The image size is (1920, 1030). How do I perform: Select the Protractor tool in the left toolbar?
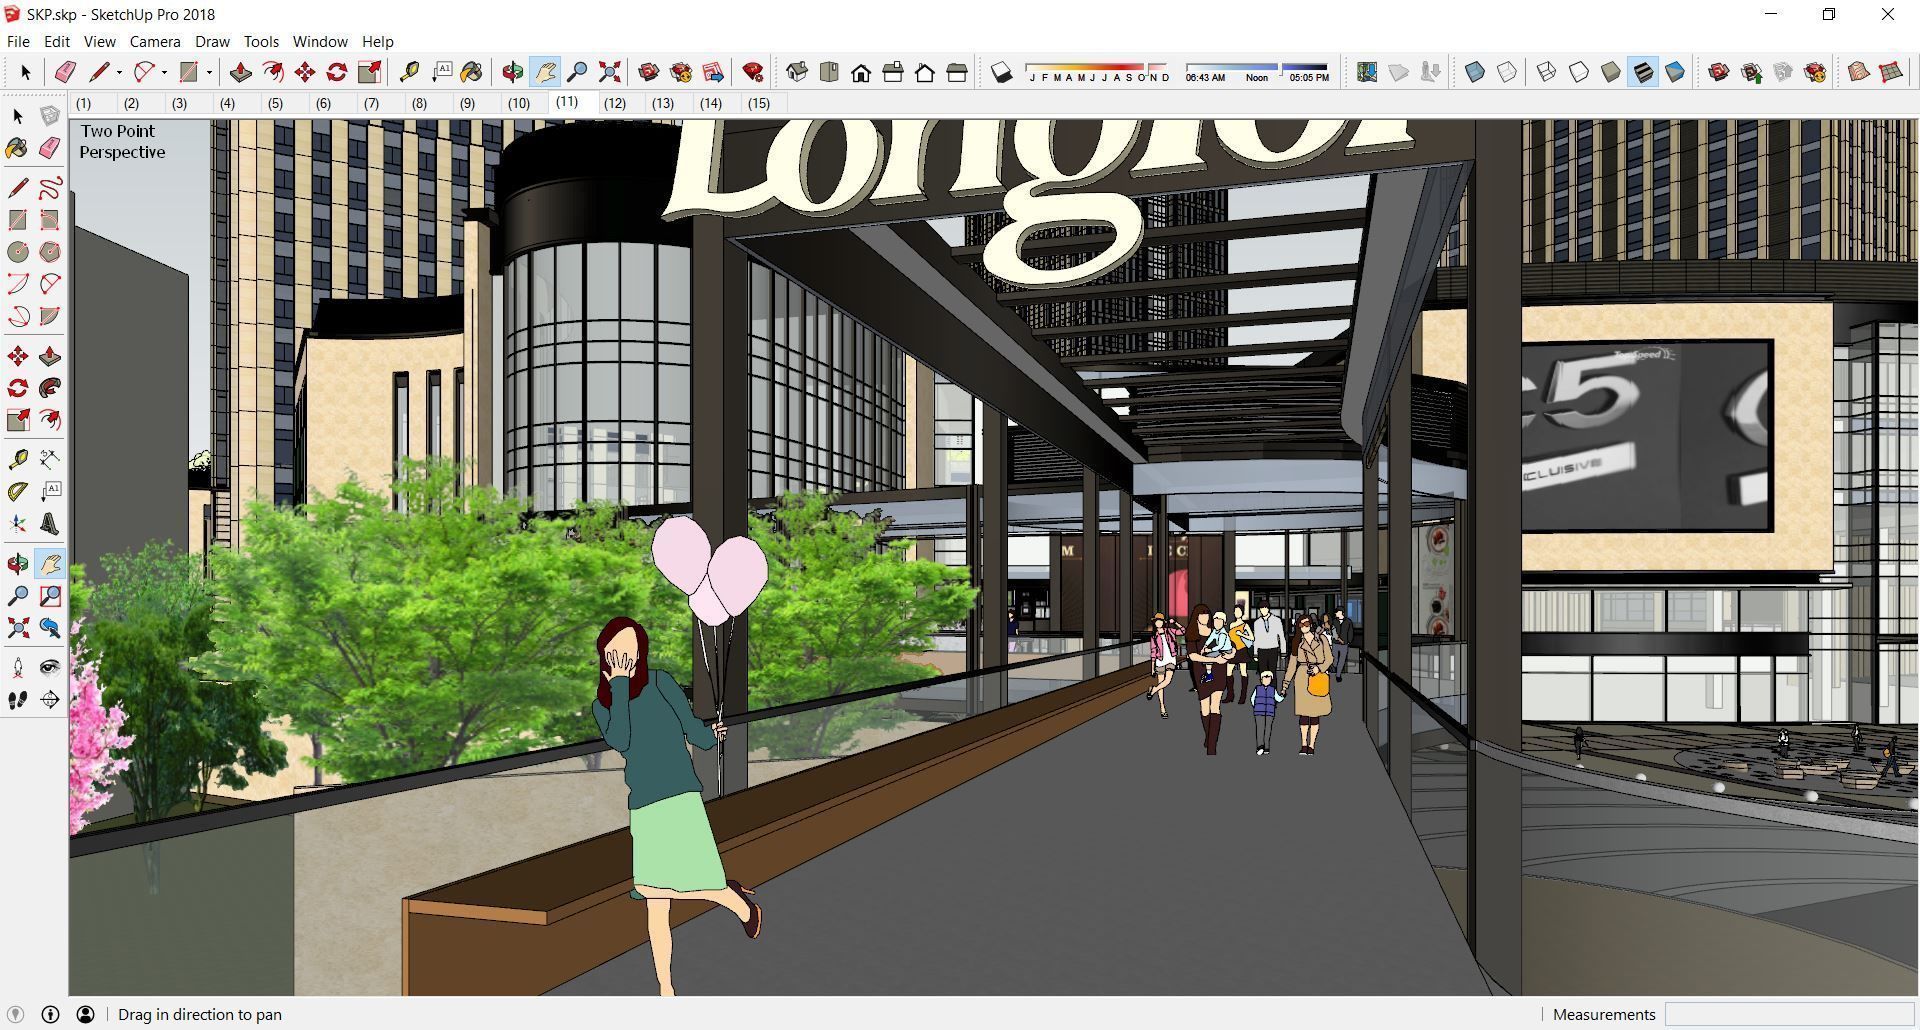point(18,492)
